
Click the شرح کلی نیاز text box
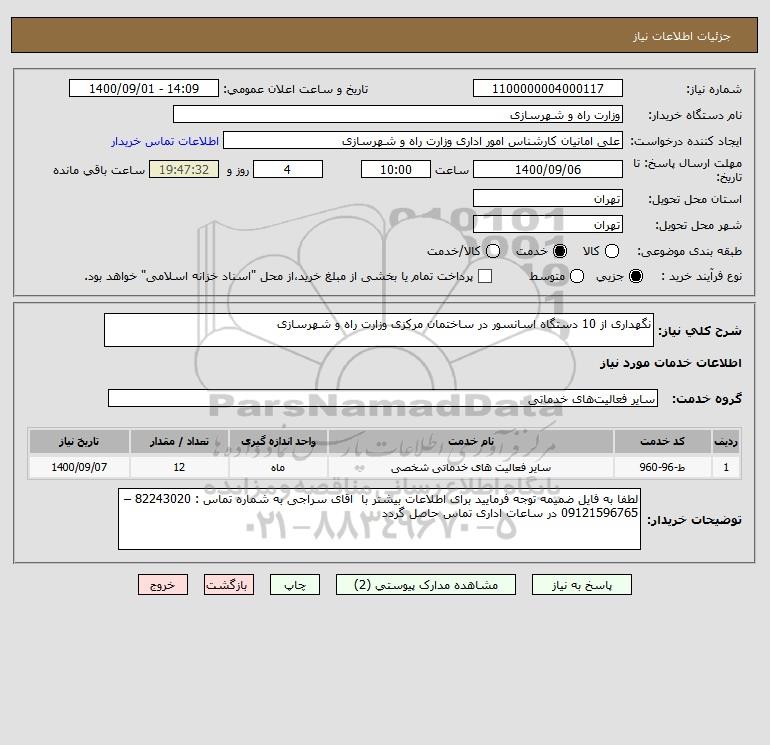pos(379,330)
